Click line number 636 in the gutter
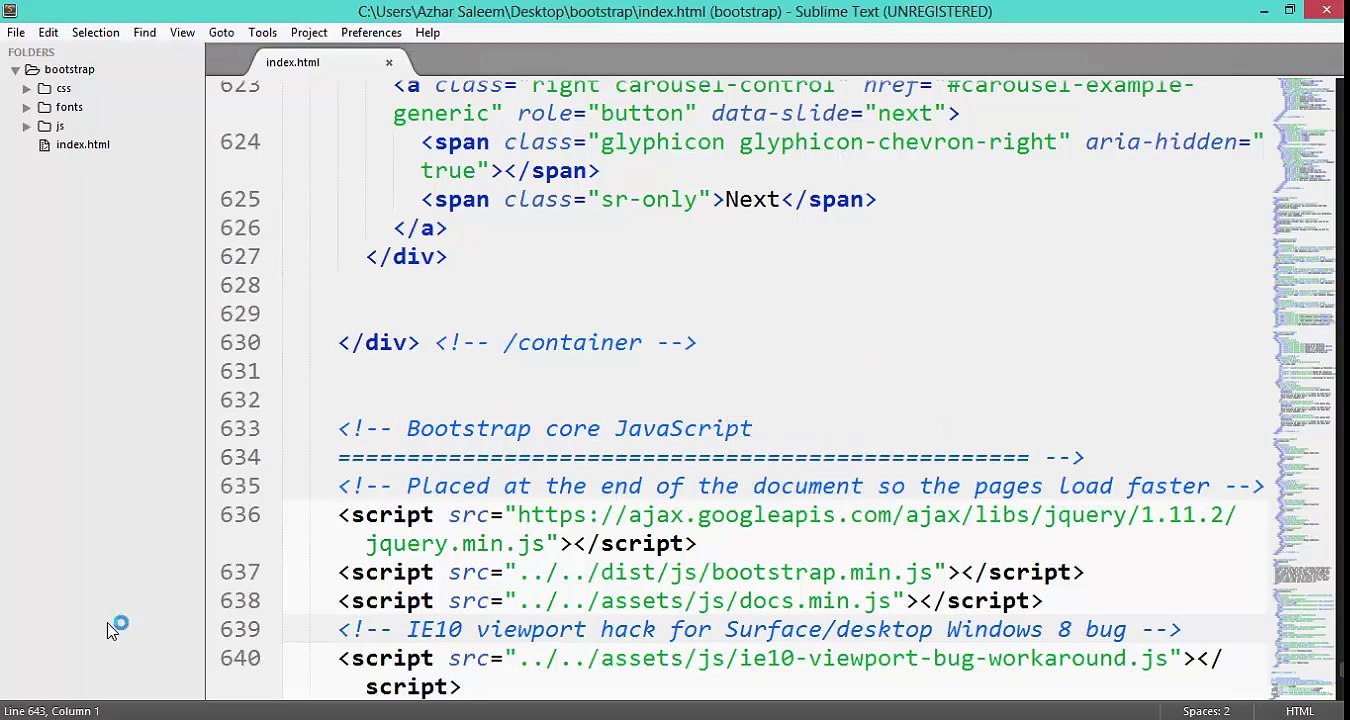 click(x=240, y=515)
